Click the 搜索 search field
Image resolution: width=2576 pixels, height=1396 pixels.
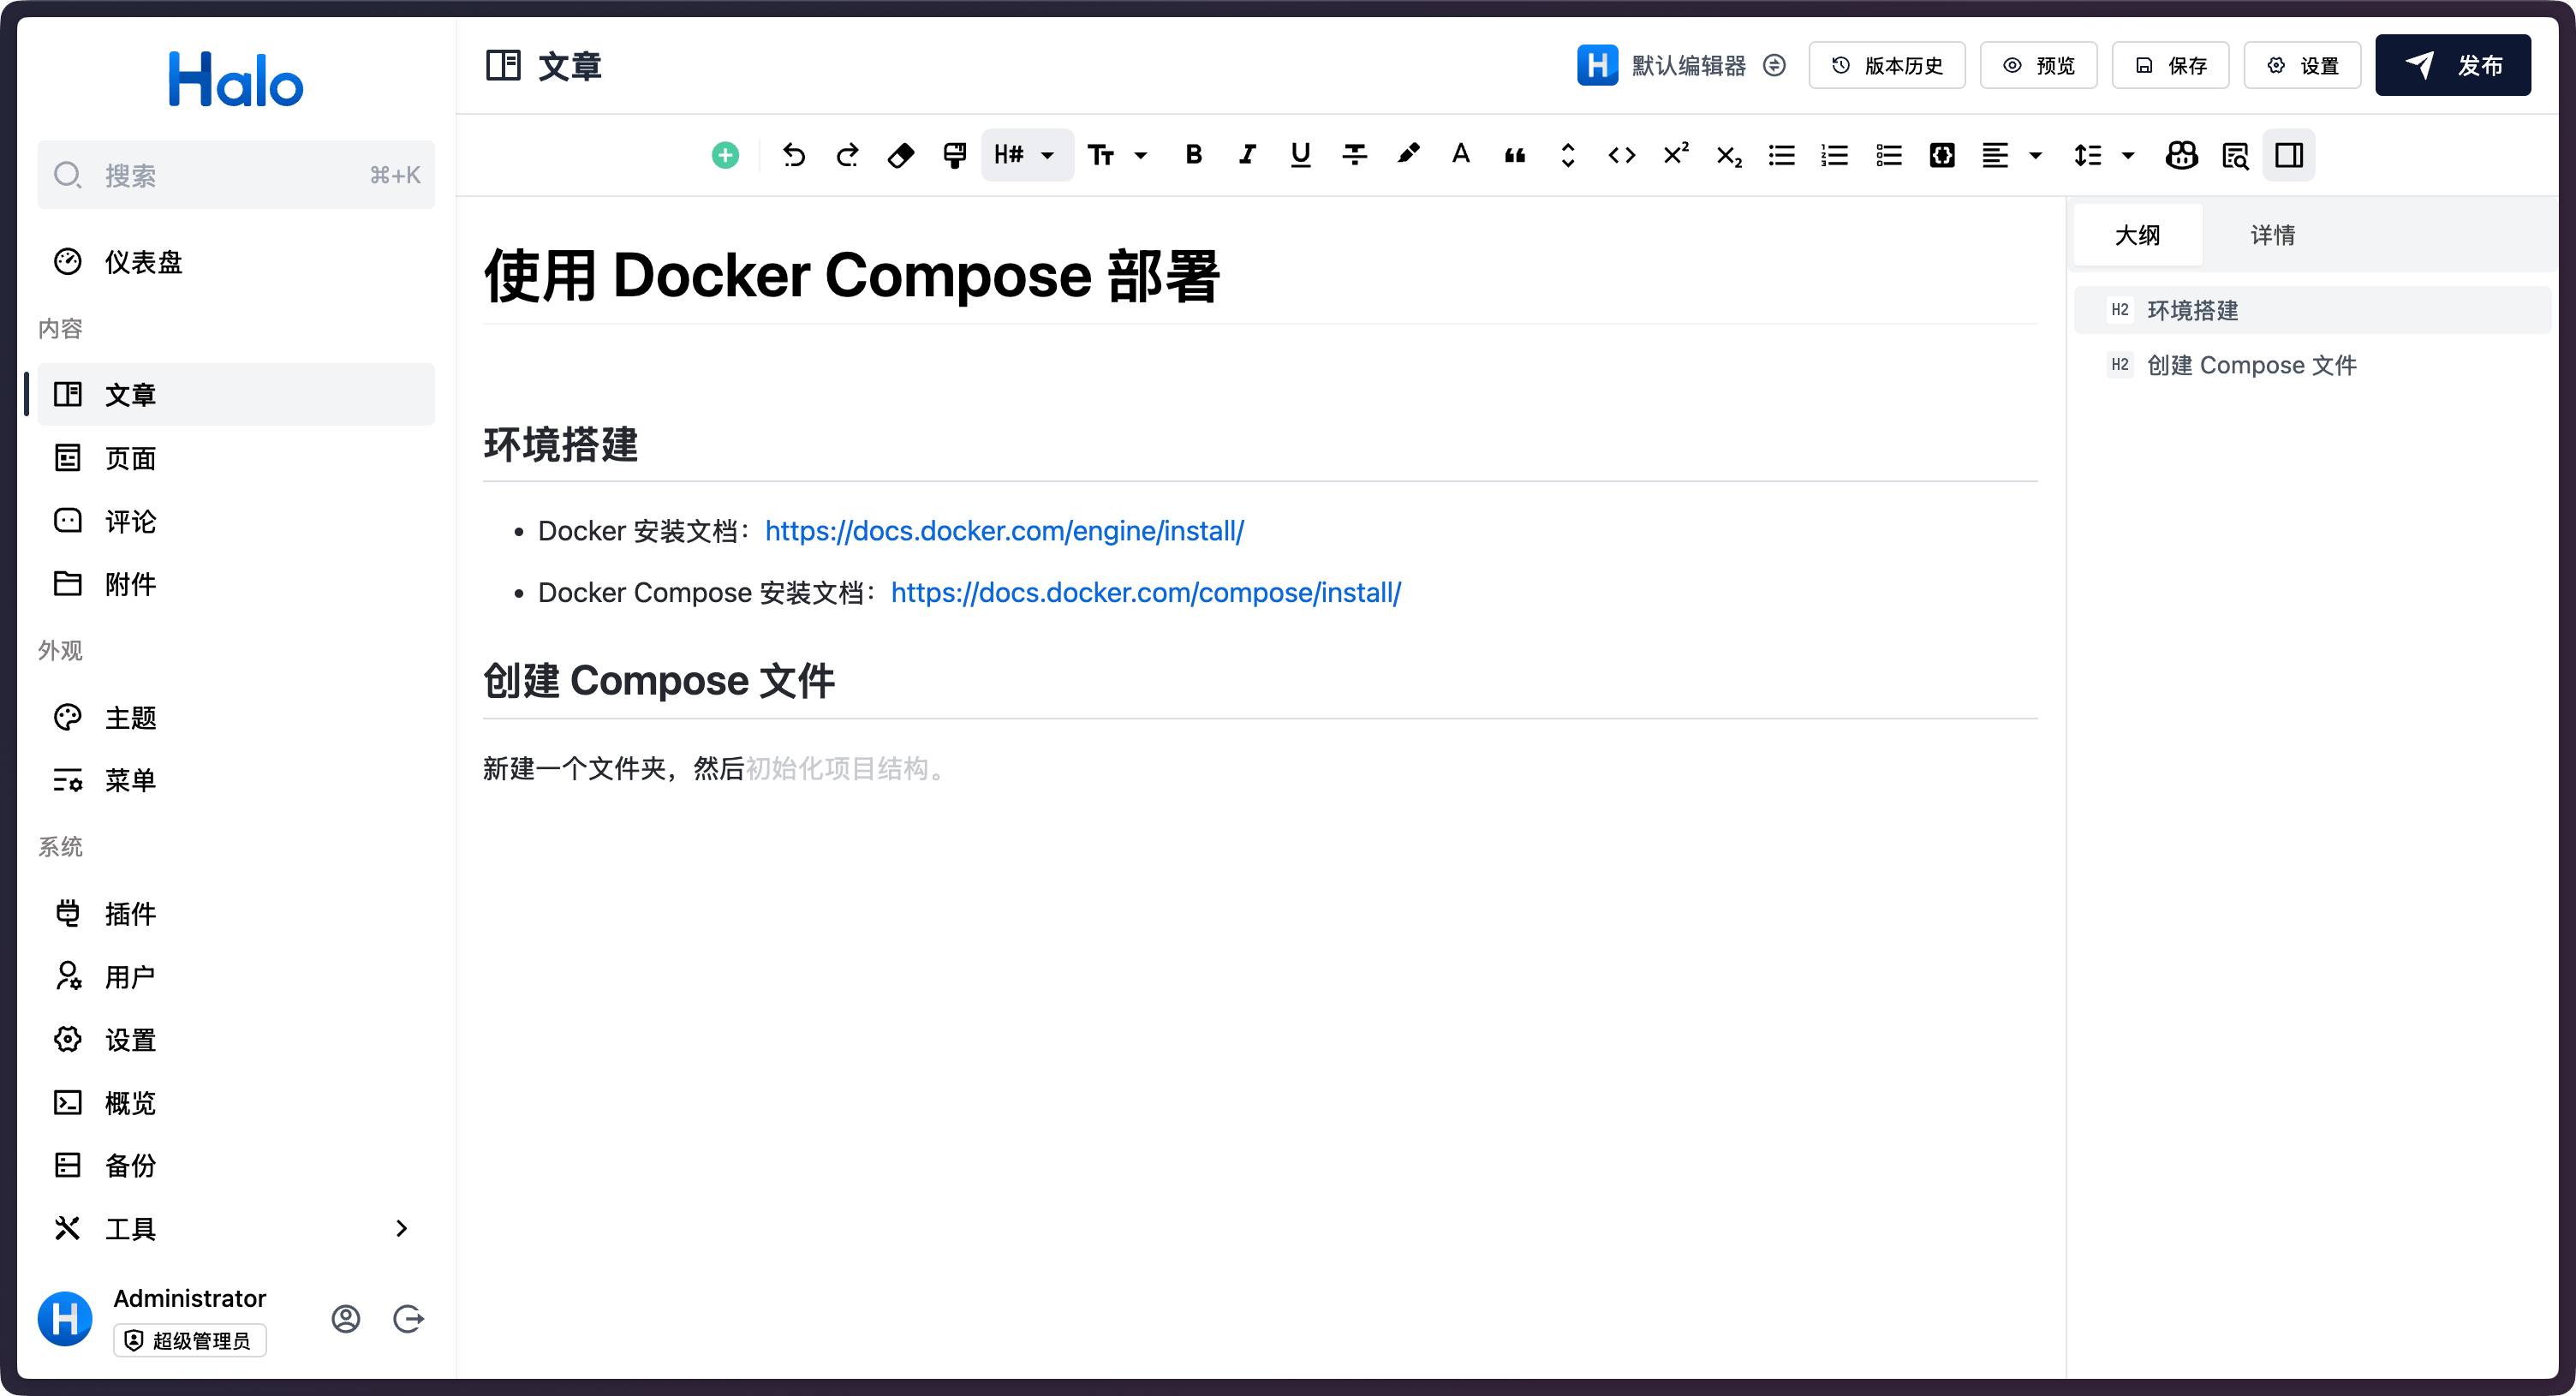point(236,175)
